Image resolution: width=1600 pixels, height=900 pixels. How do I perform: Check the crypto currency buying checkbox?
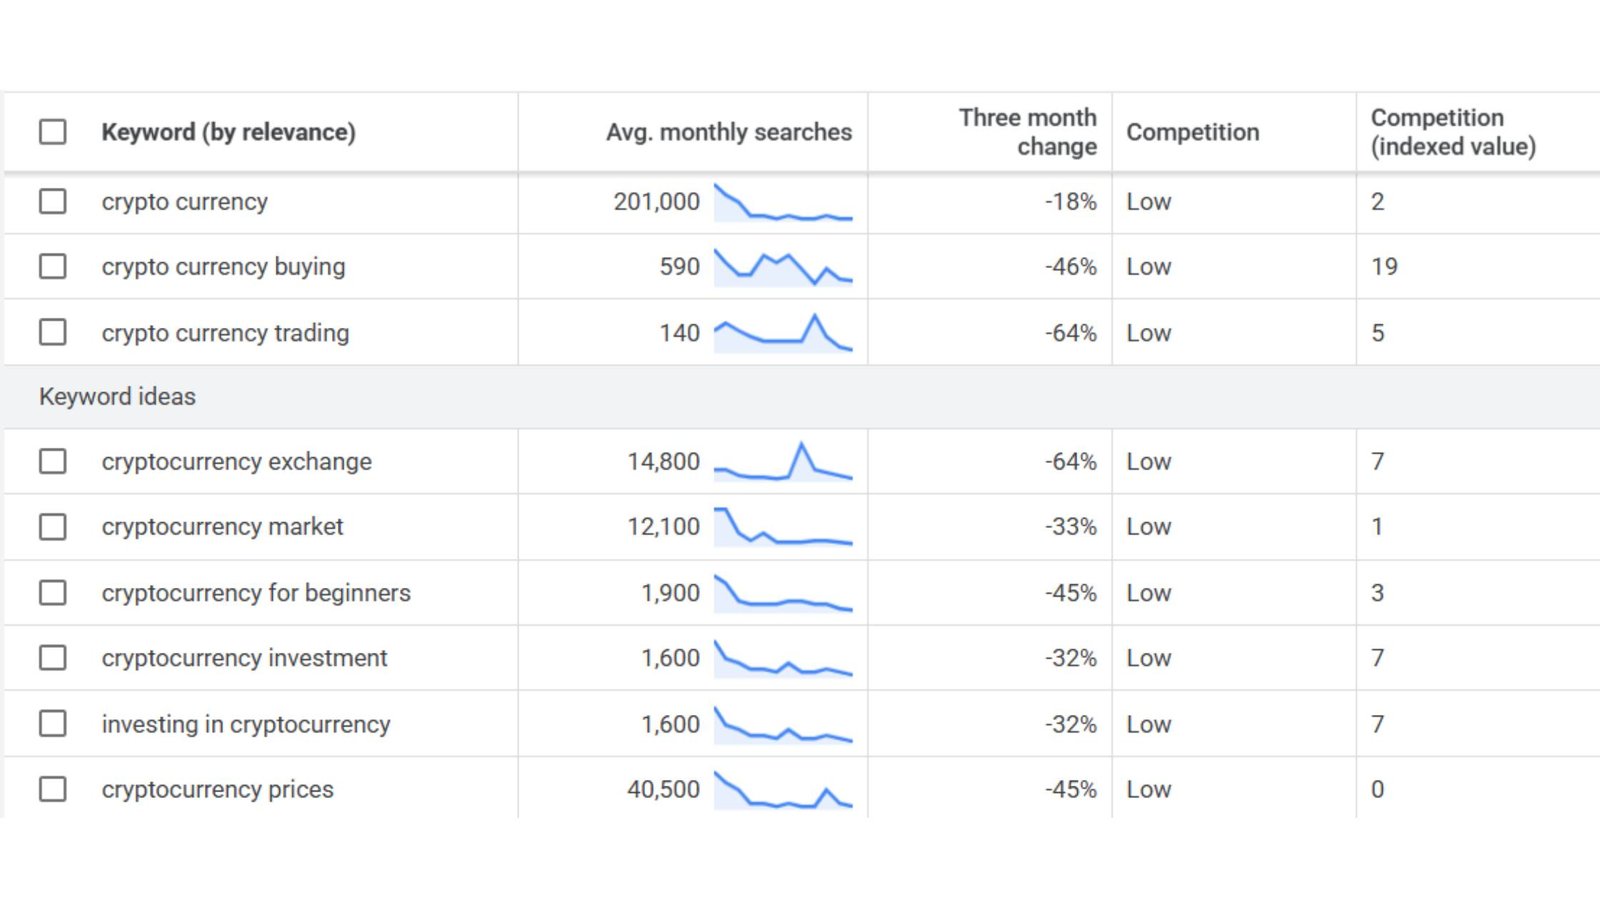[x=52, y=266]
